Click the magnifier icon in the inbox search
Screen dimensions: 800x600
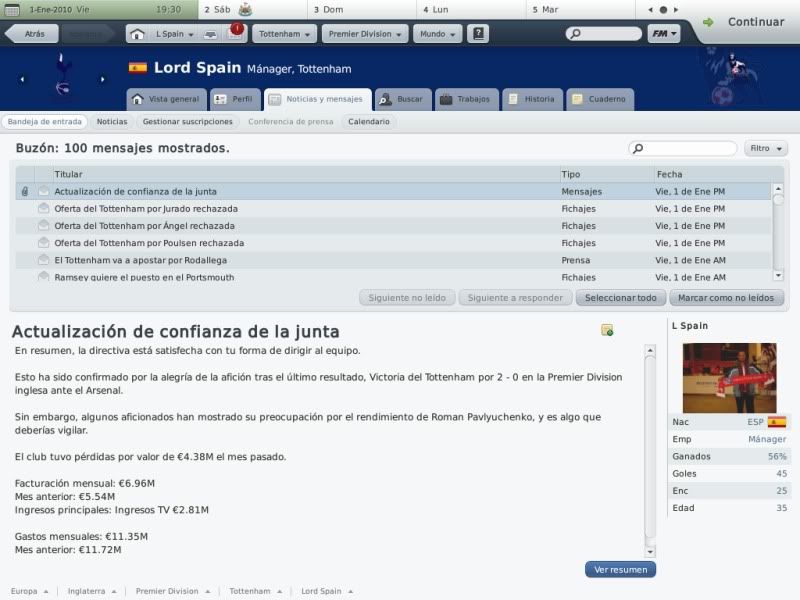point(638,148)
